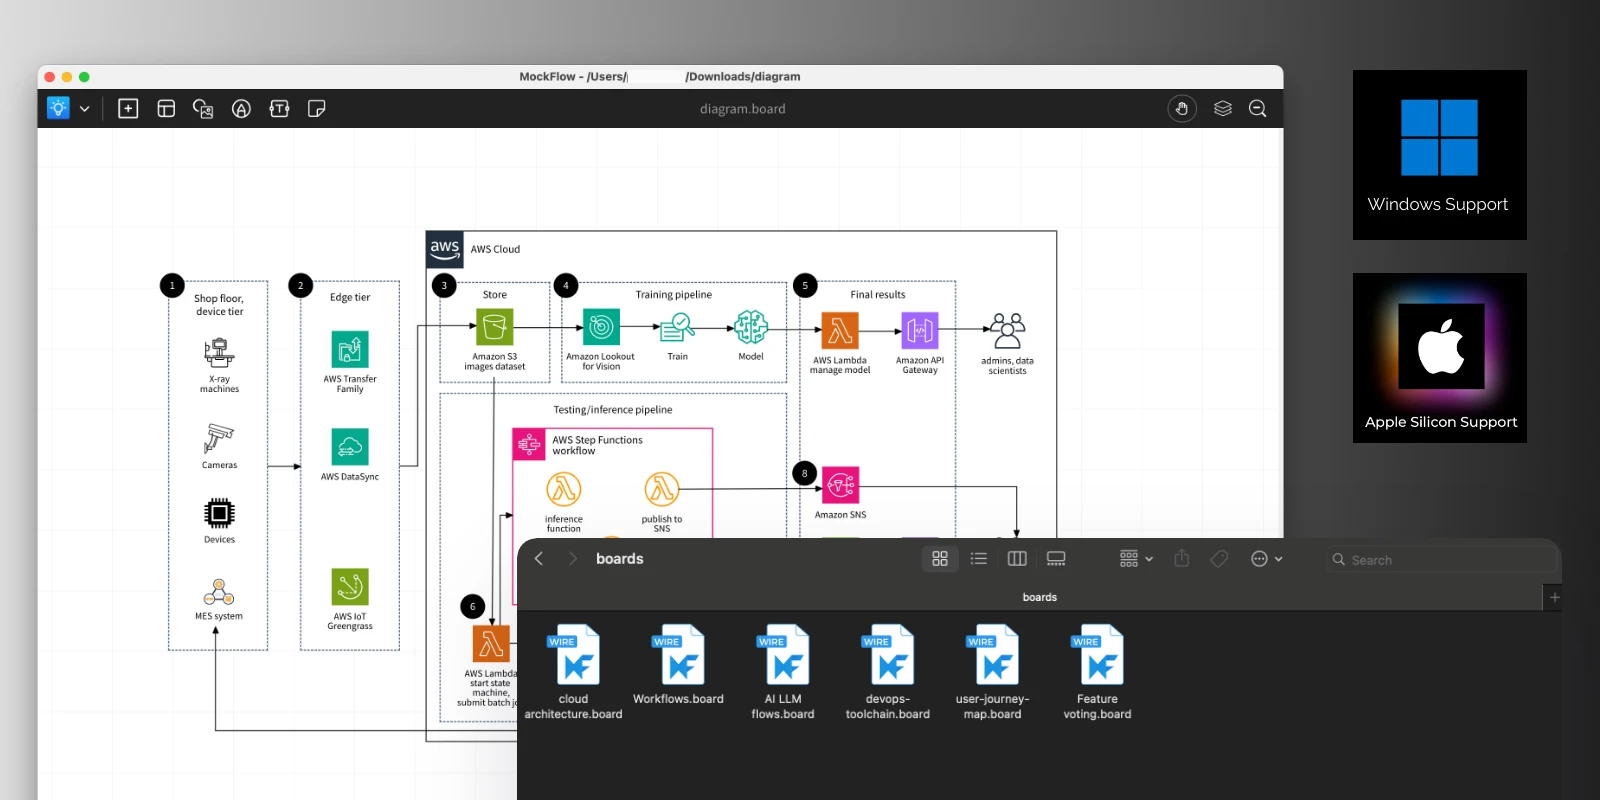Open the Finder group-by dropdown
Screen dimensions: 1600x800
coord(1136,559)
